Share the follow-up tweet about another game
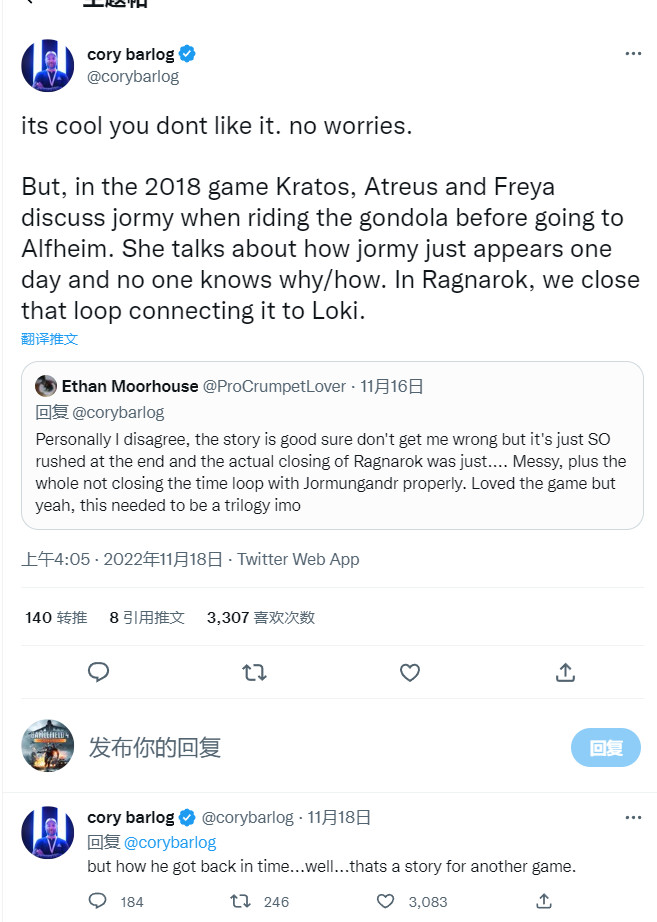Screen dimensions: 657x922 click(543, 901)
